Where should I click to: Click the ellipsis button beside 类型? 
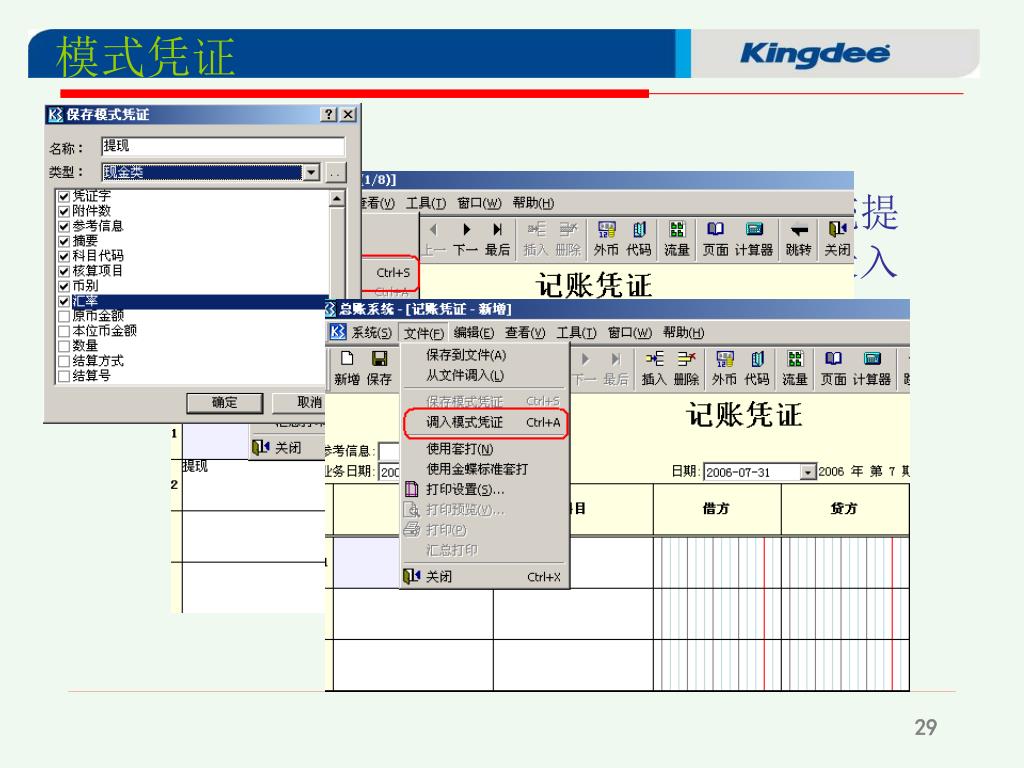tap(335, 172)
